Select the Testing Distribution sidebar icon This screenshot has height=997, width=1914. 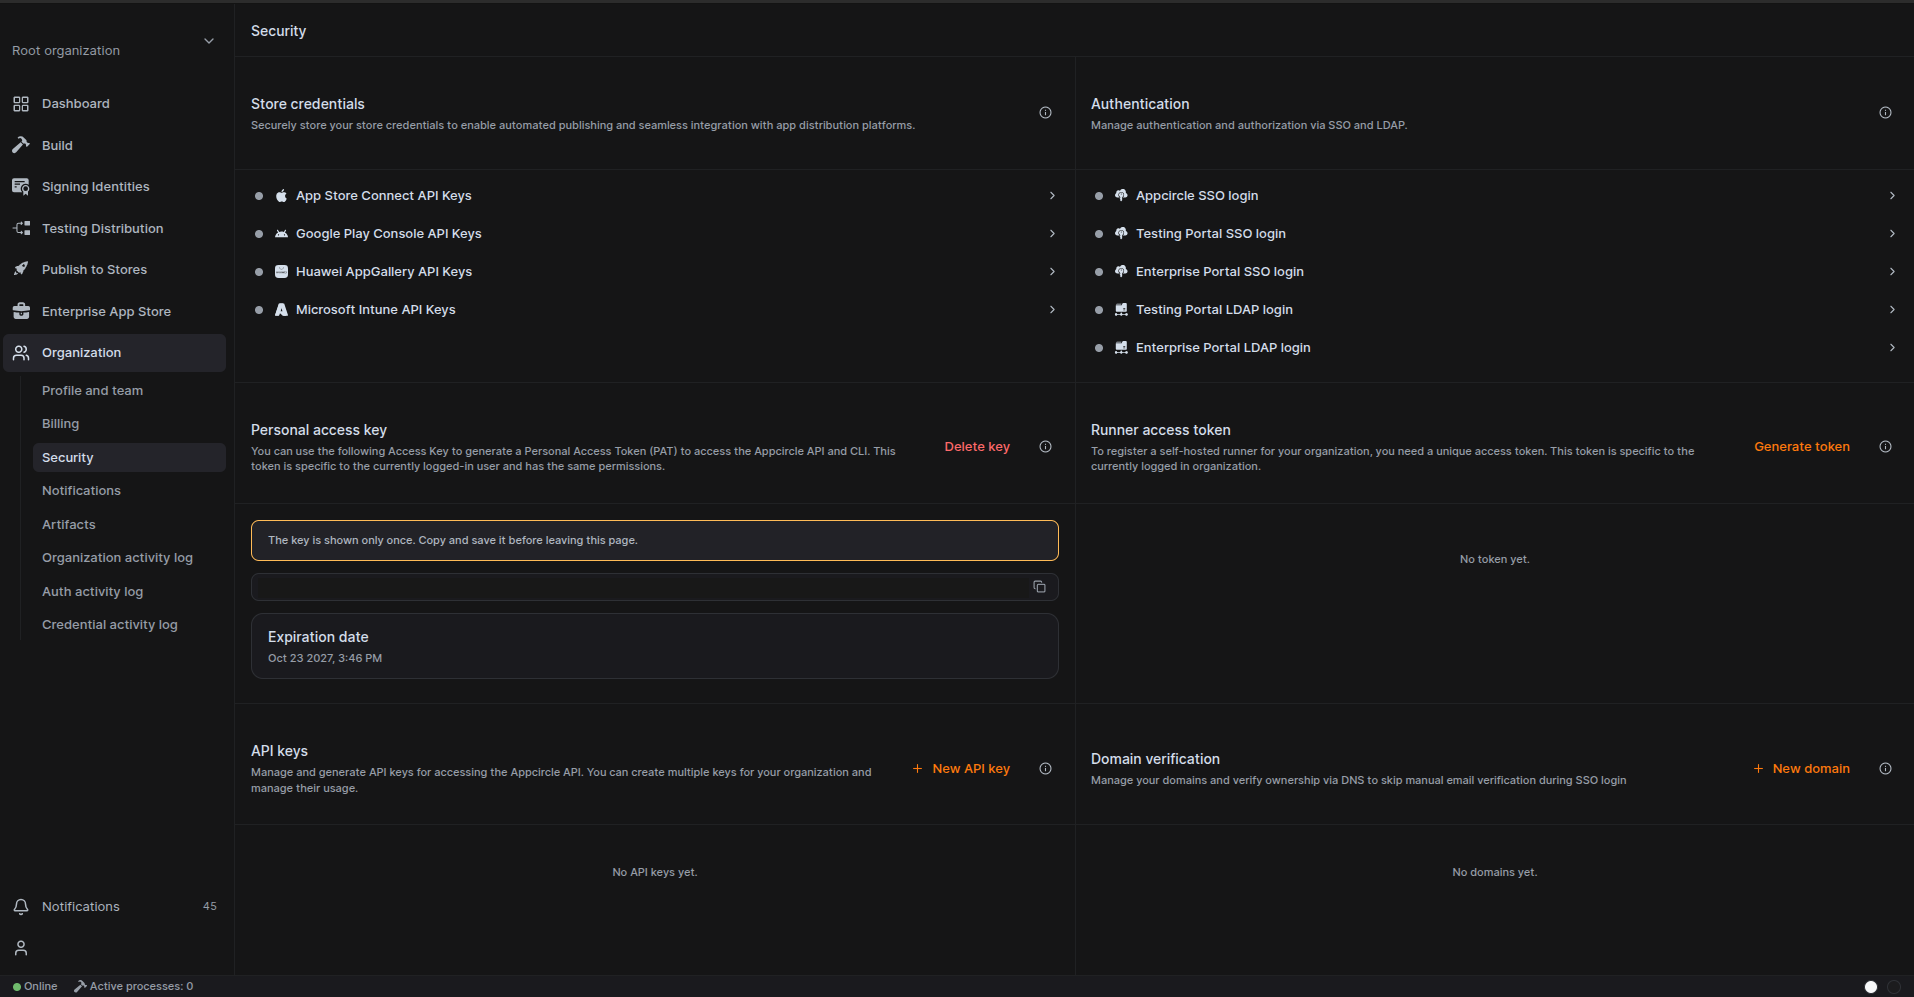(21, 229)
